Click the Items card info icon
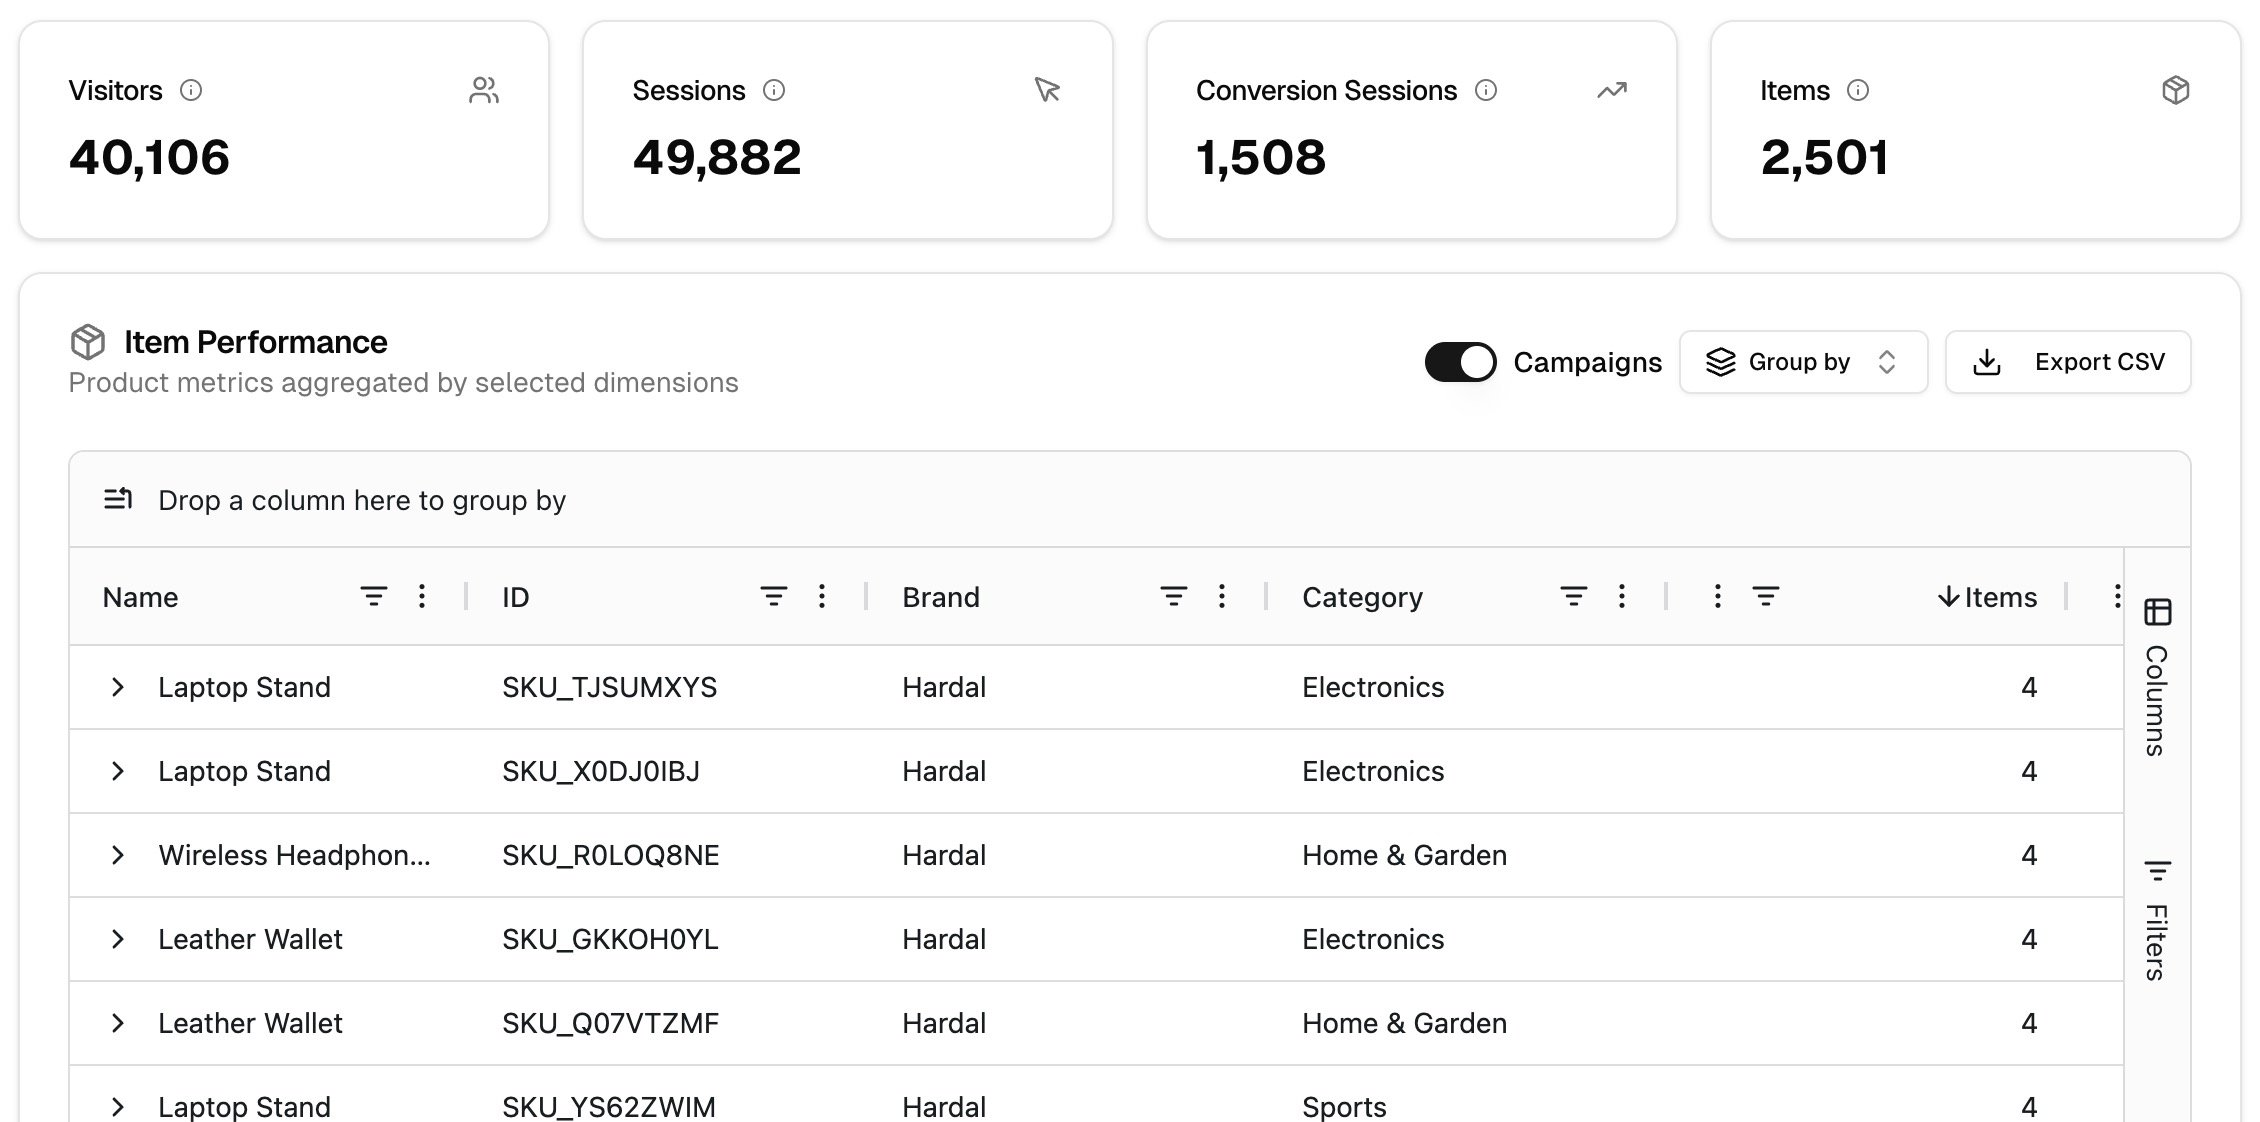Viewport: 2260px width, 1122px height. (1858, 91)
